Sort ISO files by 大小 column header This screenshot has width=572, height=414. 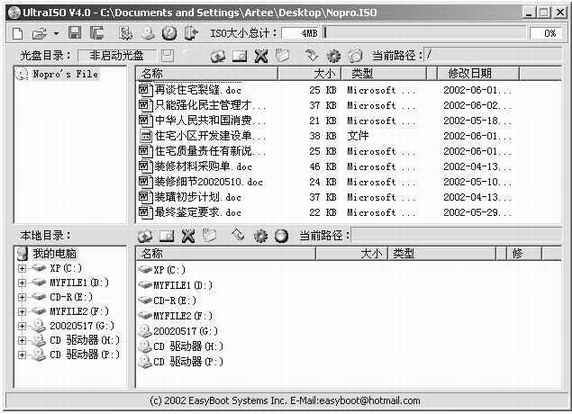pos(309,74)
